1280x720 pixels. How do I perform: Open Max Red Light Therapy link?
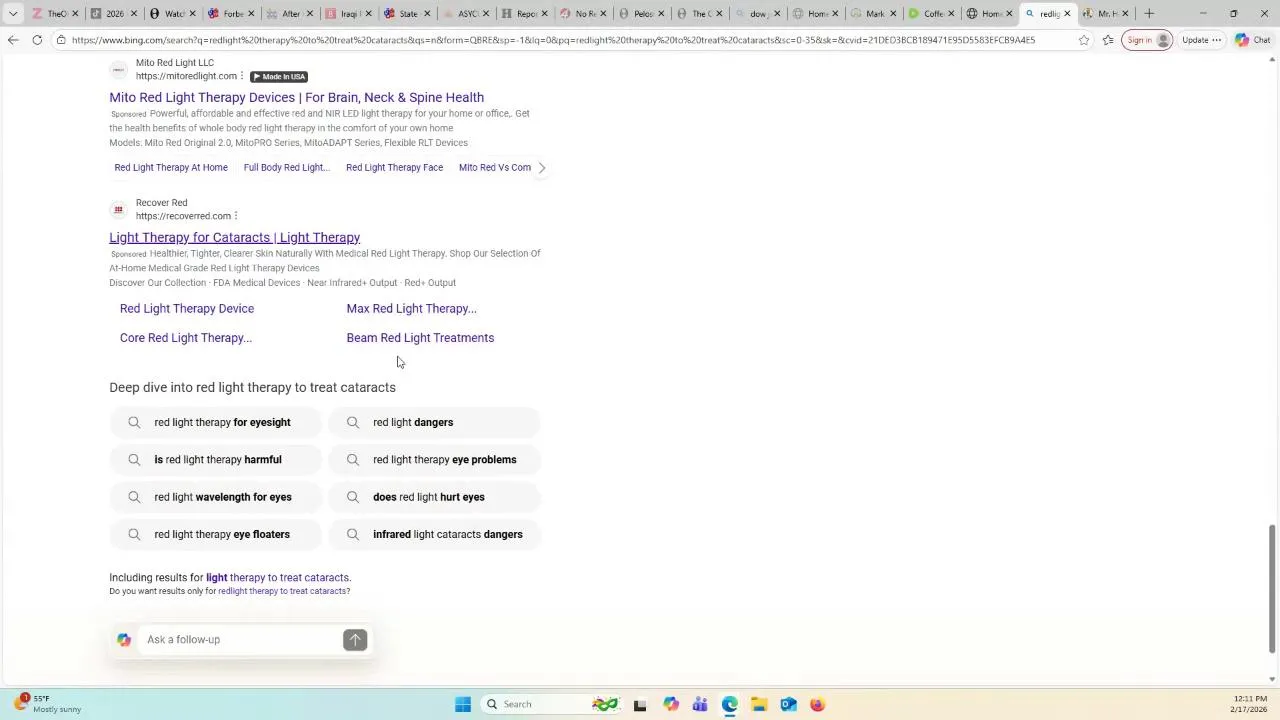(411, 308)
